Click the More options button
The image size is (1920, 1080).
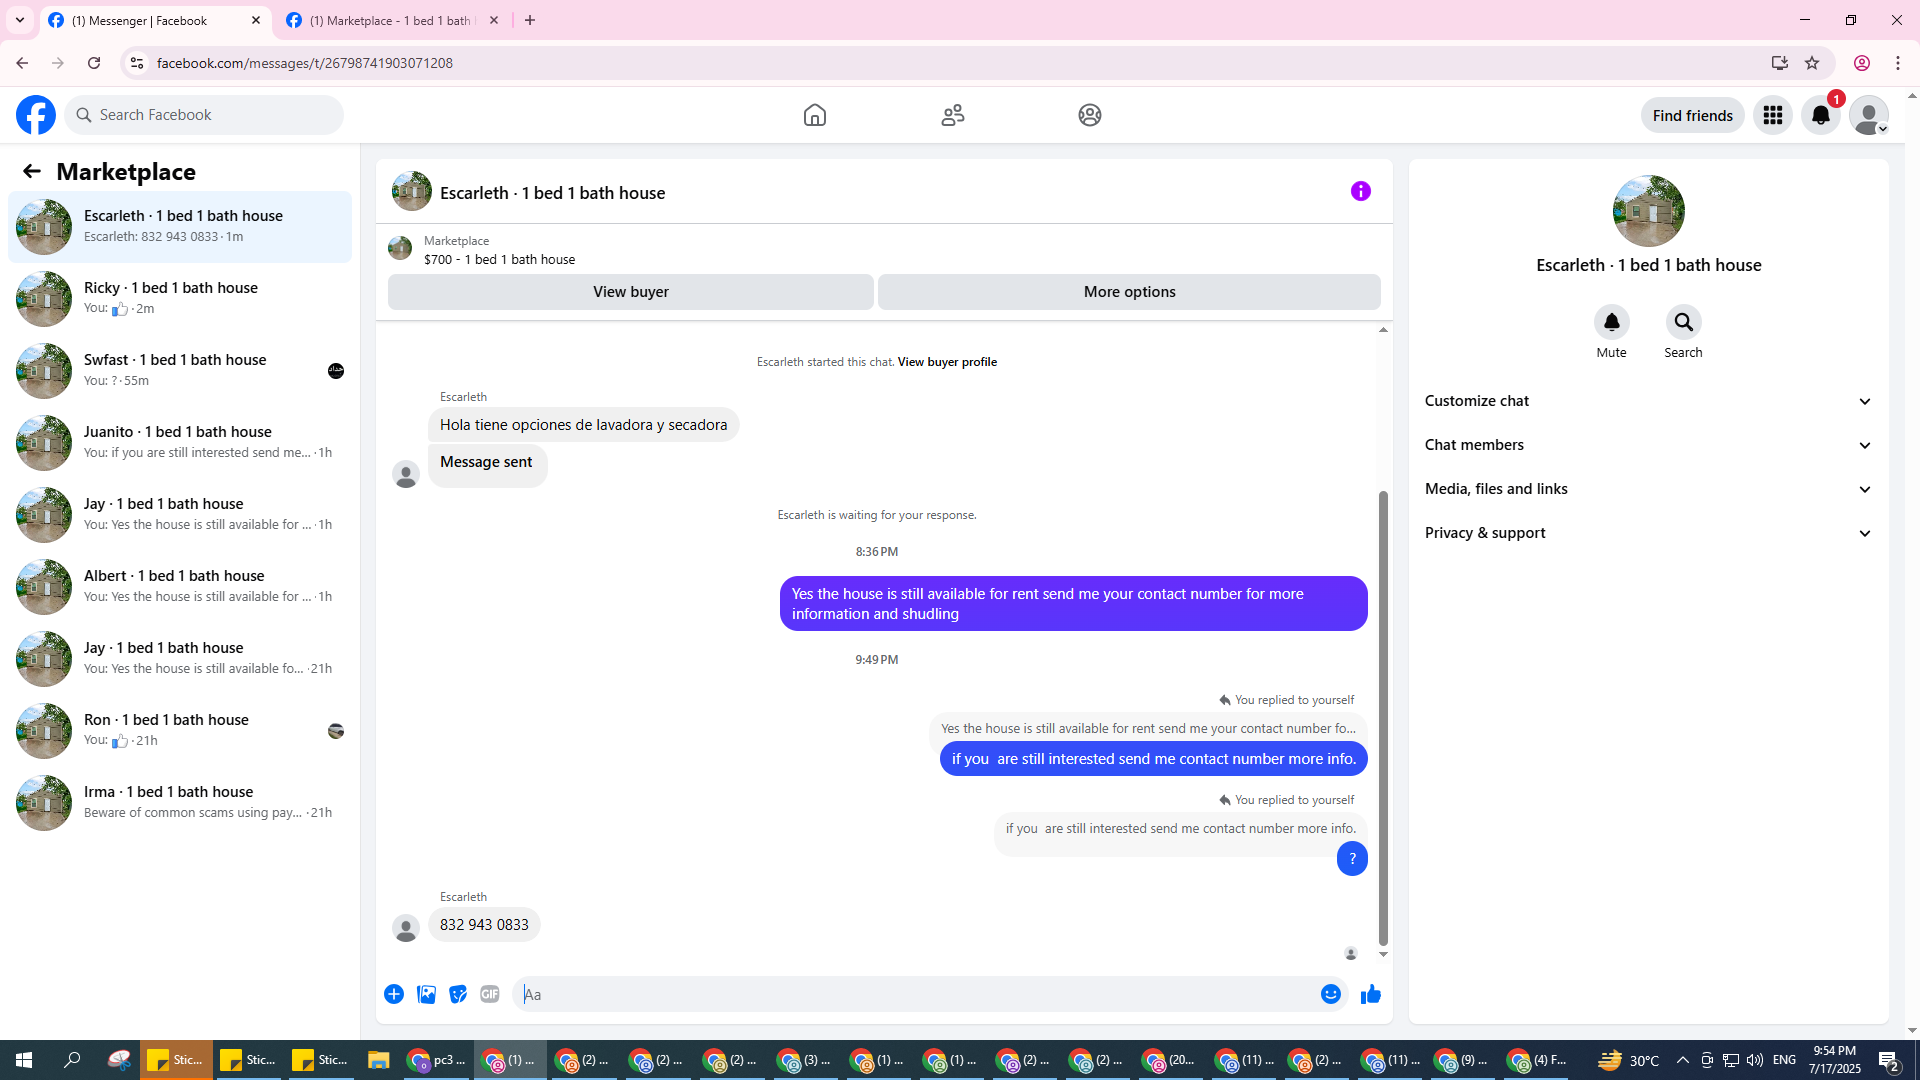[x=1130, y=292]
